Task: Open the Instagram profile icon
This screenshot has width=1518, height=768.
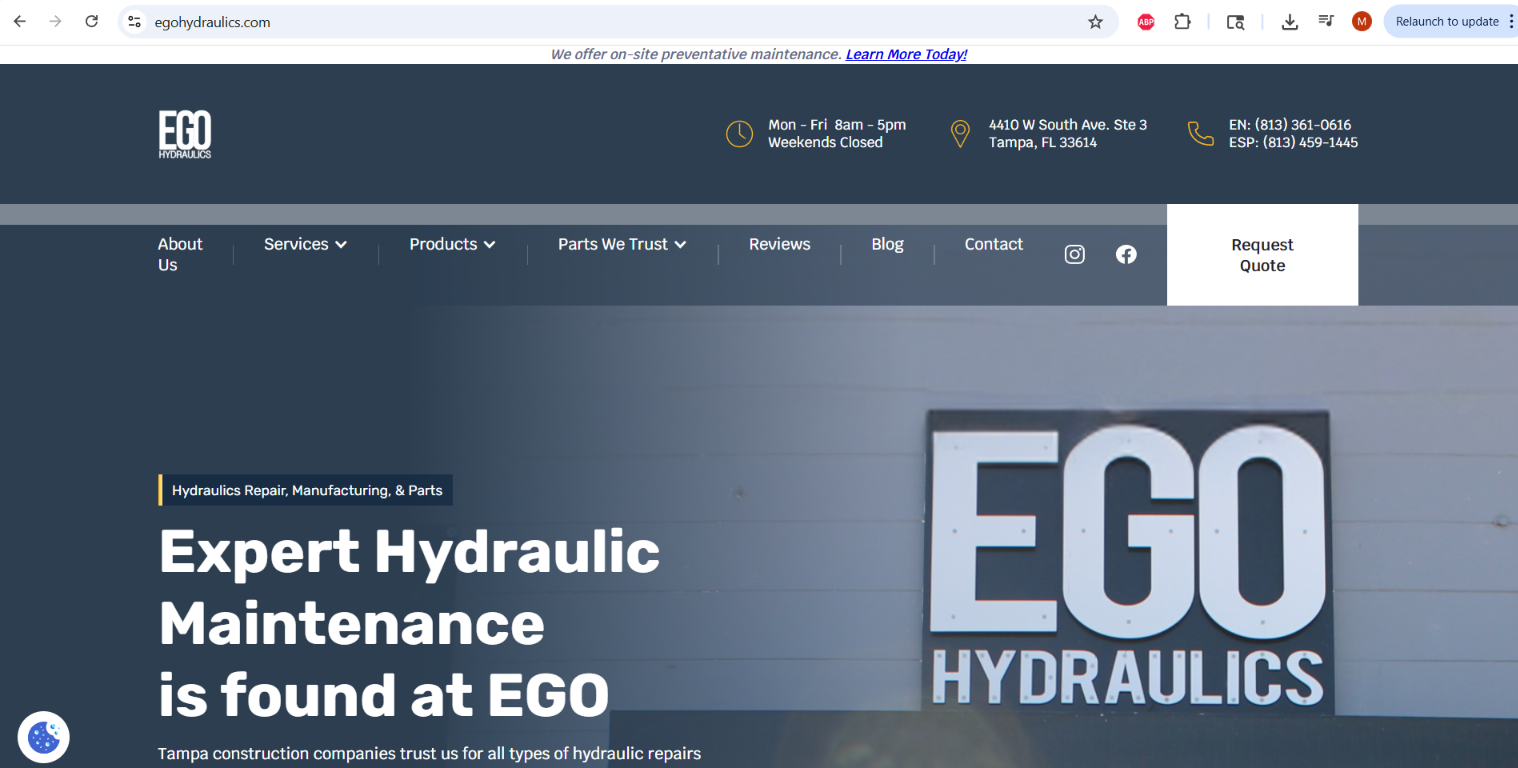Action: click(x=1075, y=254)
